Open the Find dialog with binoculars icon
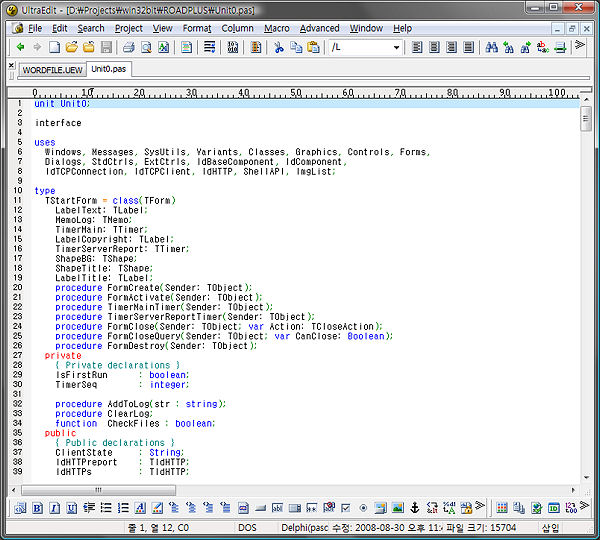The width and height of the screenshot is (600, 540). [491, 47]
